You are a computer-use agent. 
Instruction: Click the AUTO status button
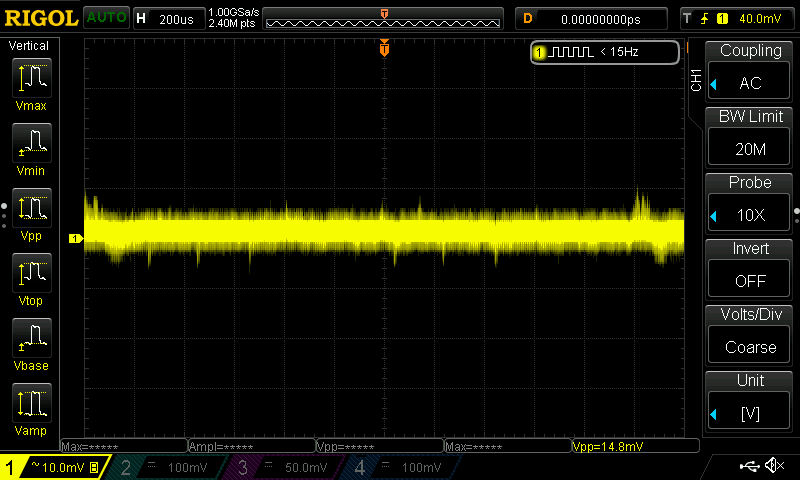pos(105,18)
